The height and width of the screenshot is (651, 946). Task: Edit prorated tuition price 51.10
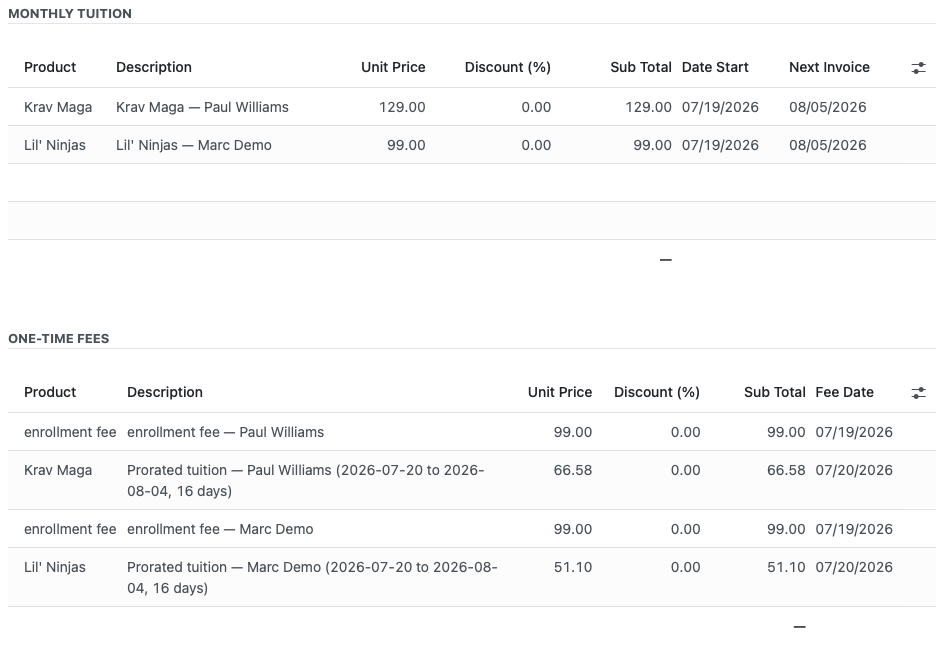[573, 567]
